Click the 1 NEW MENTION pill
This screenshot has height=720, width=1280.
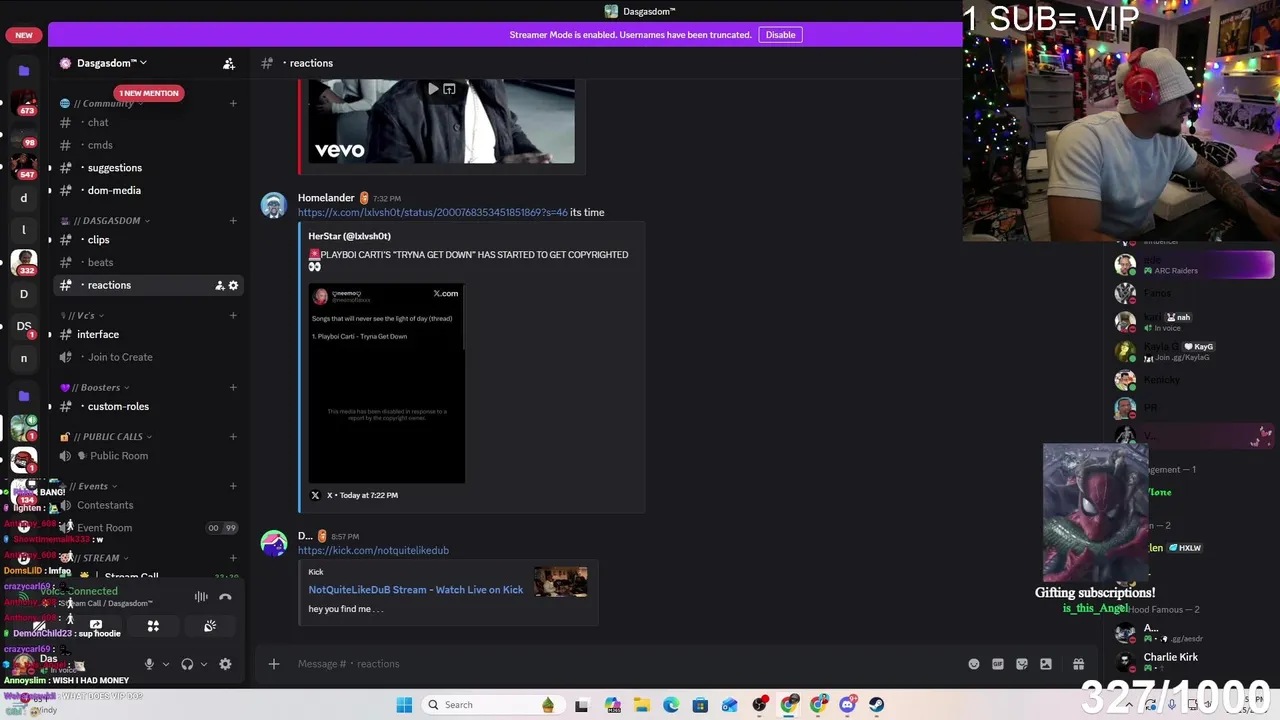(148, 93)
